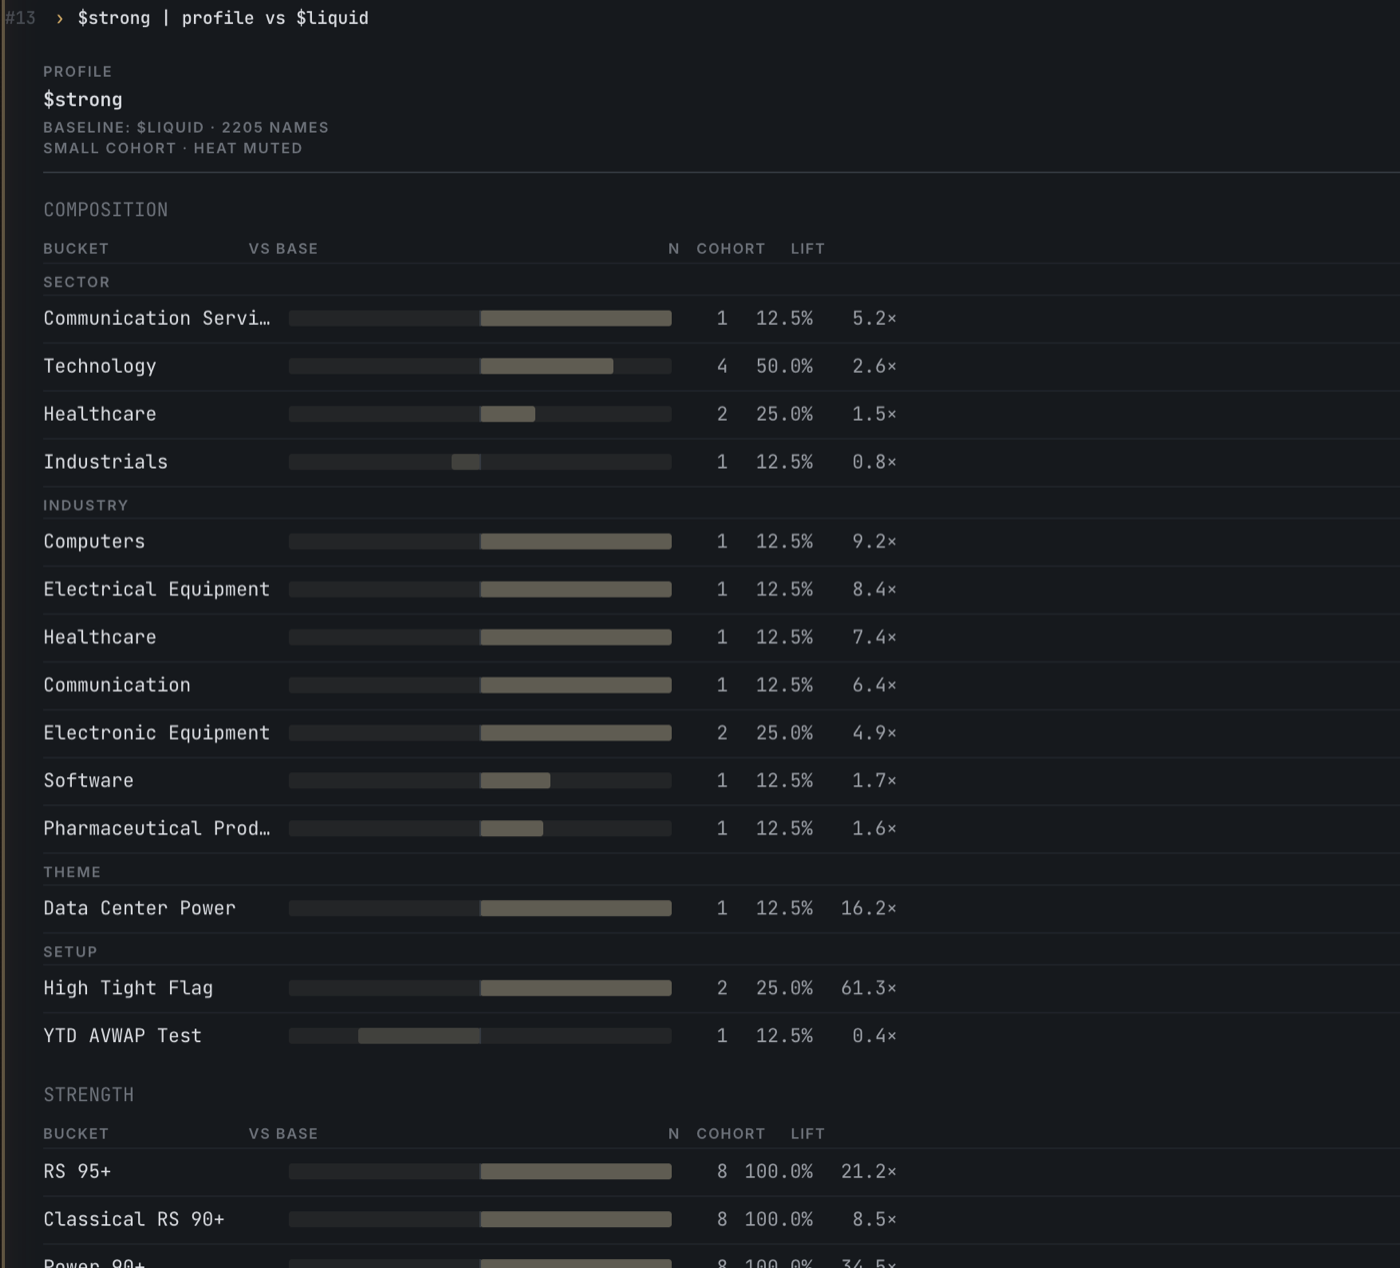Click the 1.6× lift for Pharmaceutical Prod…
Image resolution: width=1400 pixels, height=1268 pixels.
(x=874, y=828)
